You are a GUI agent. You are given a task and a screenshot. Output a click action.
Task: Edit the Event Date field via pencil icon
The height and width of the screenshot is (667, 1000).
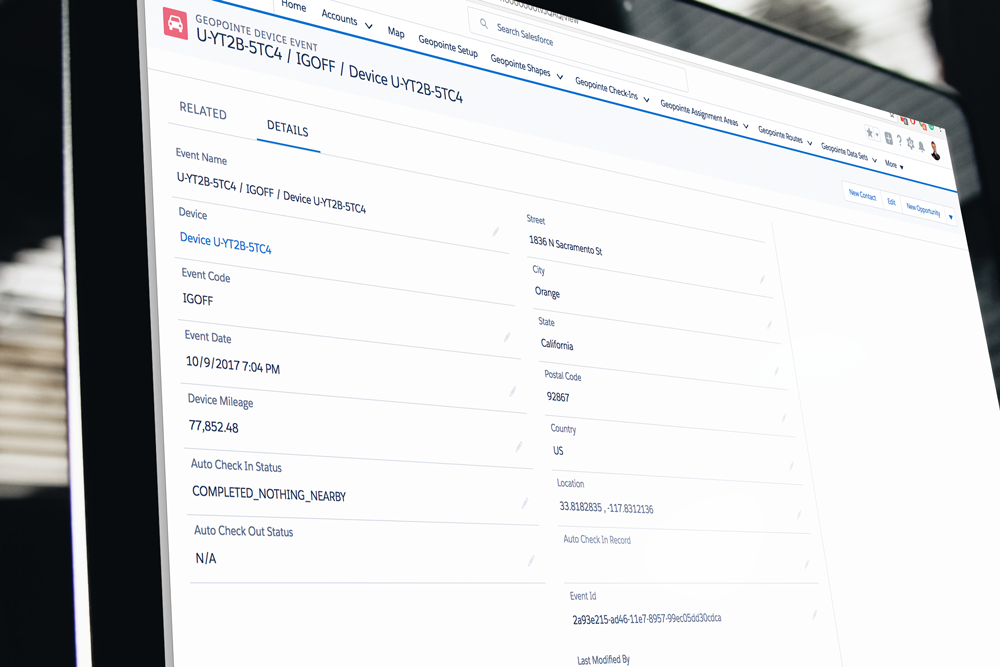point(513,391)
